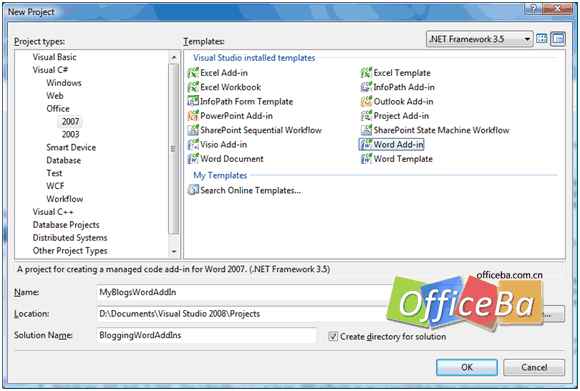Choose SharePoint State Machine Workflow icon

tap(366, 130)
